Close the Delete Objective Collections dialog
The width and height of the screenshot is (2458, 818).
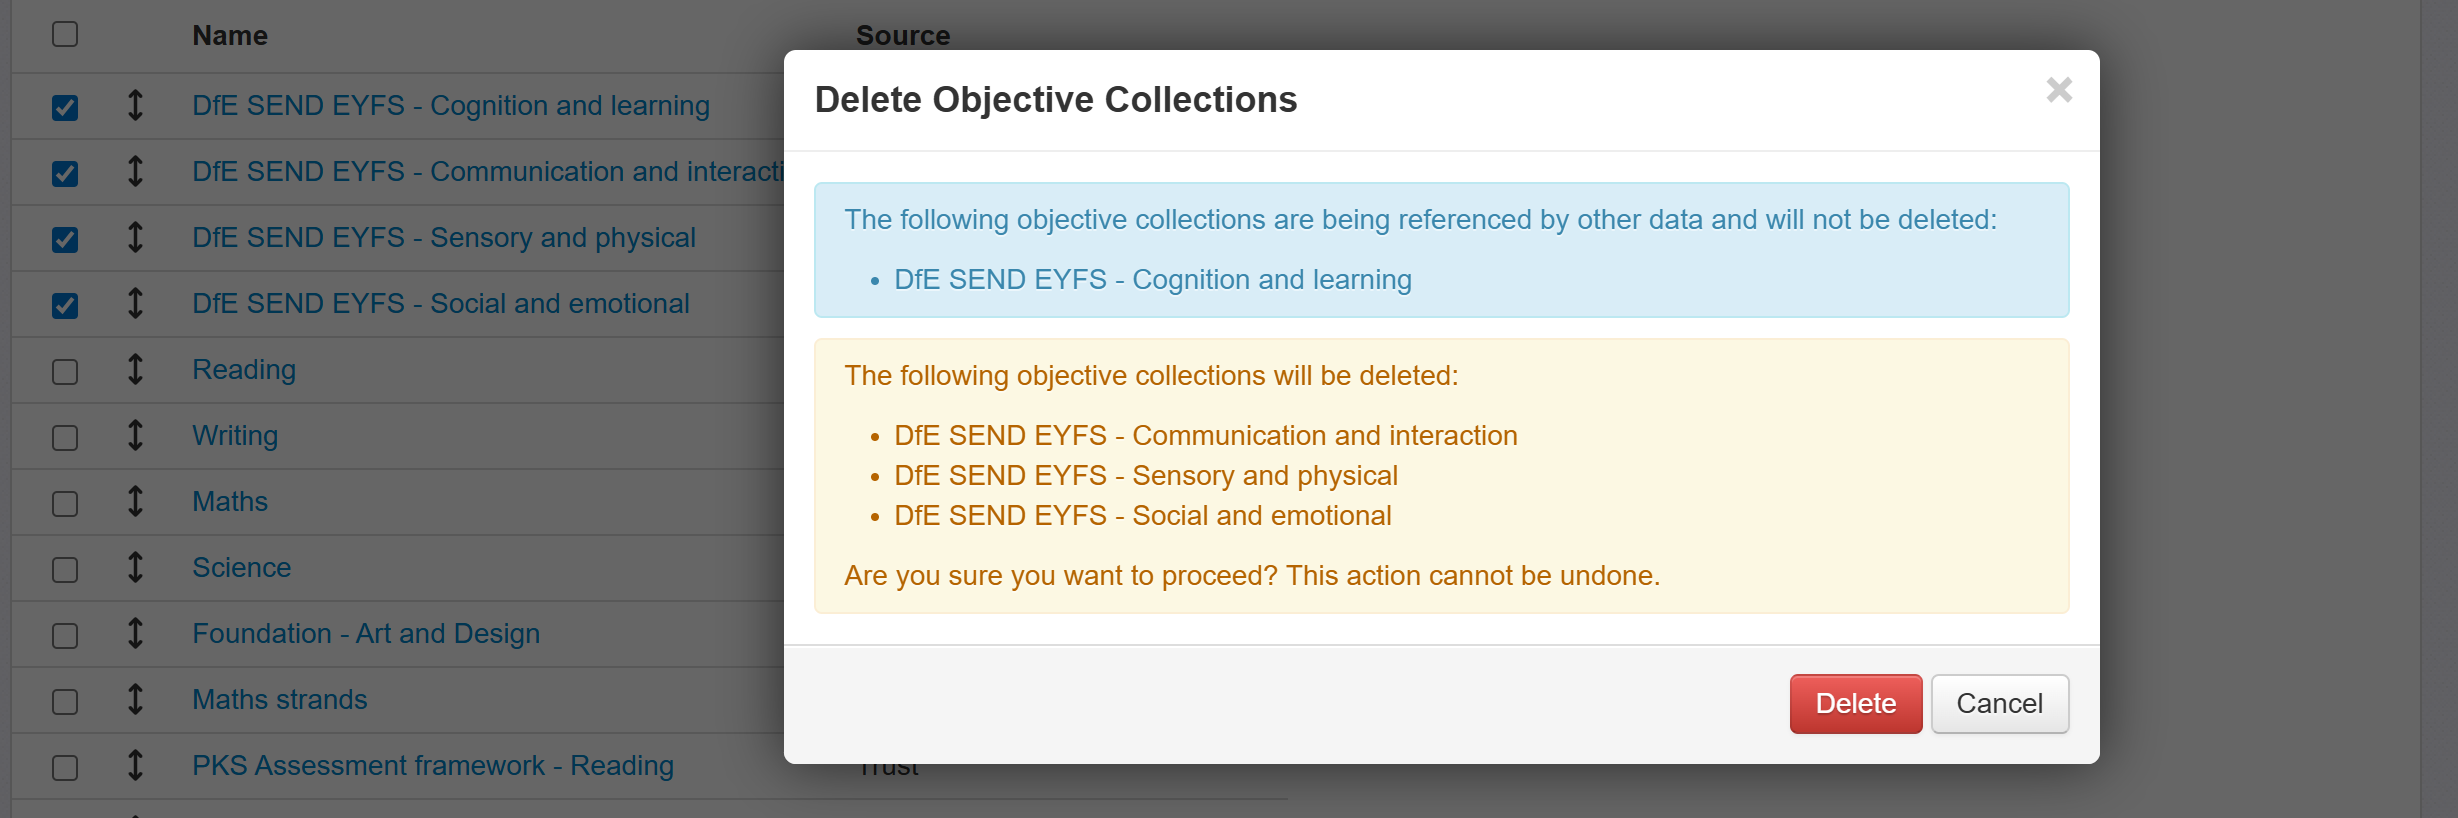2059,91
